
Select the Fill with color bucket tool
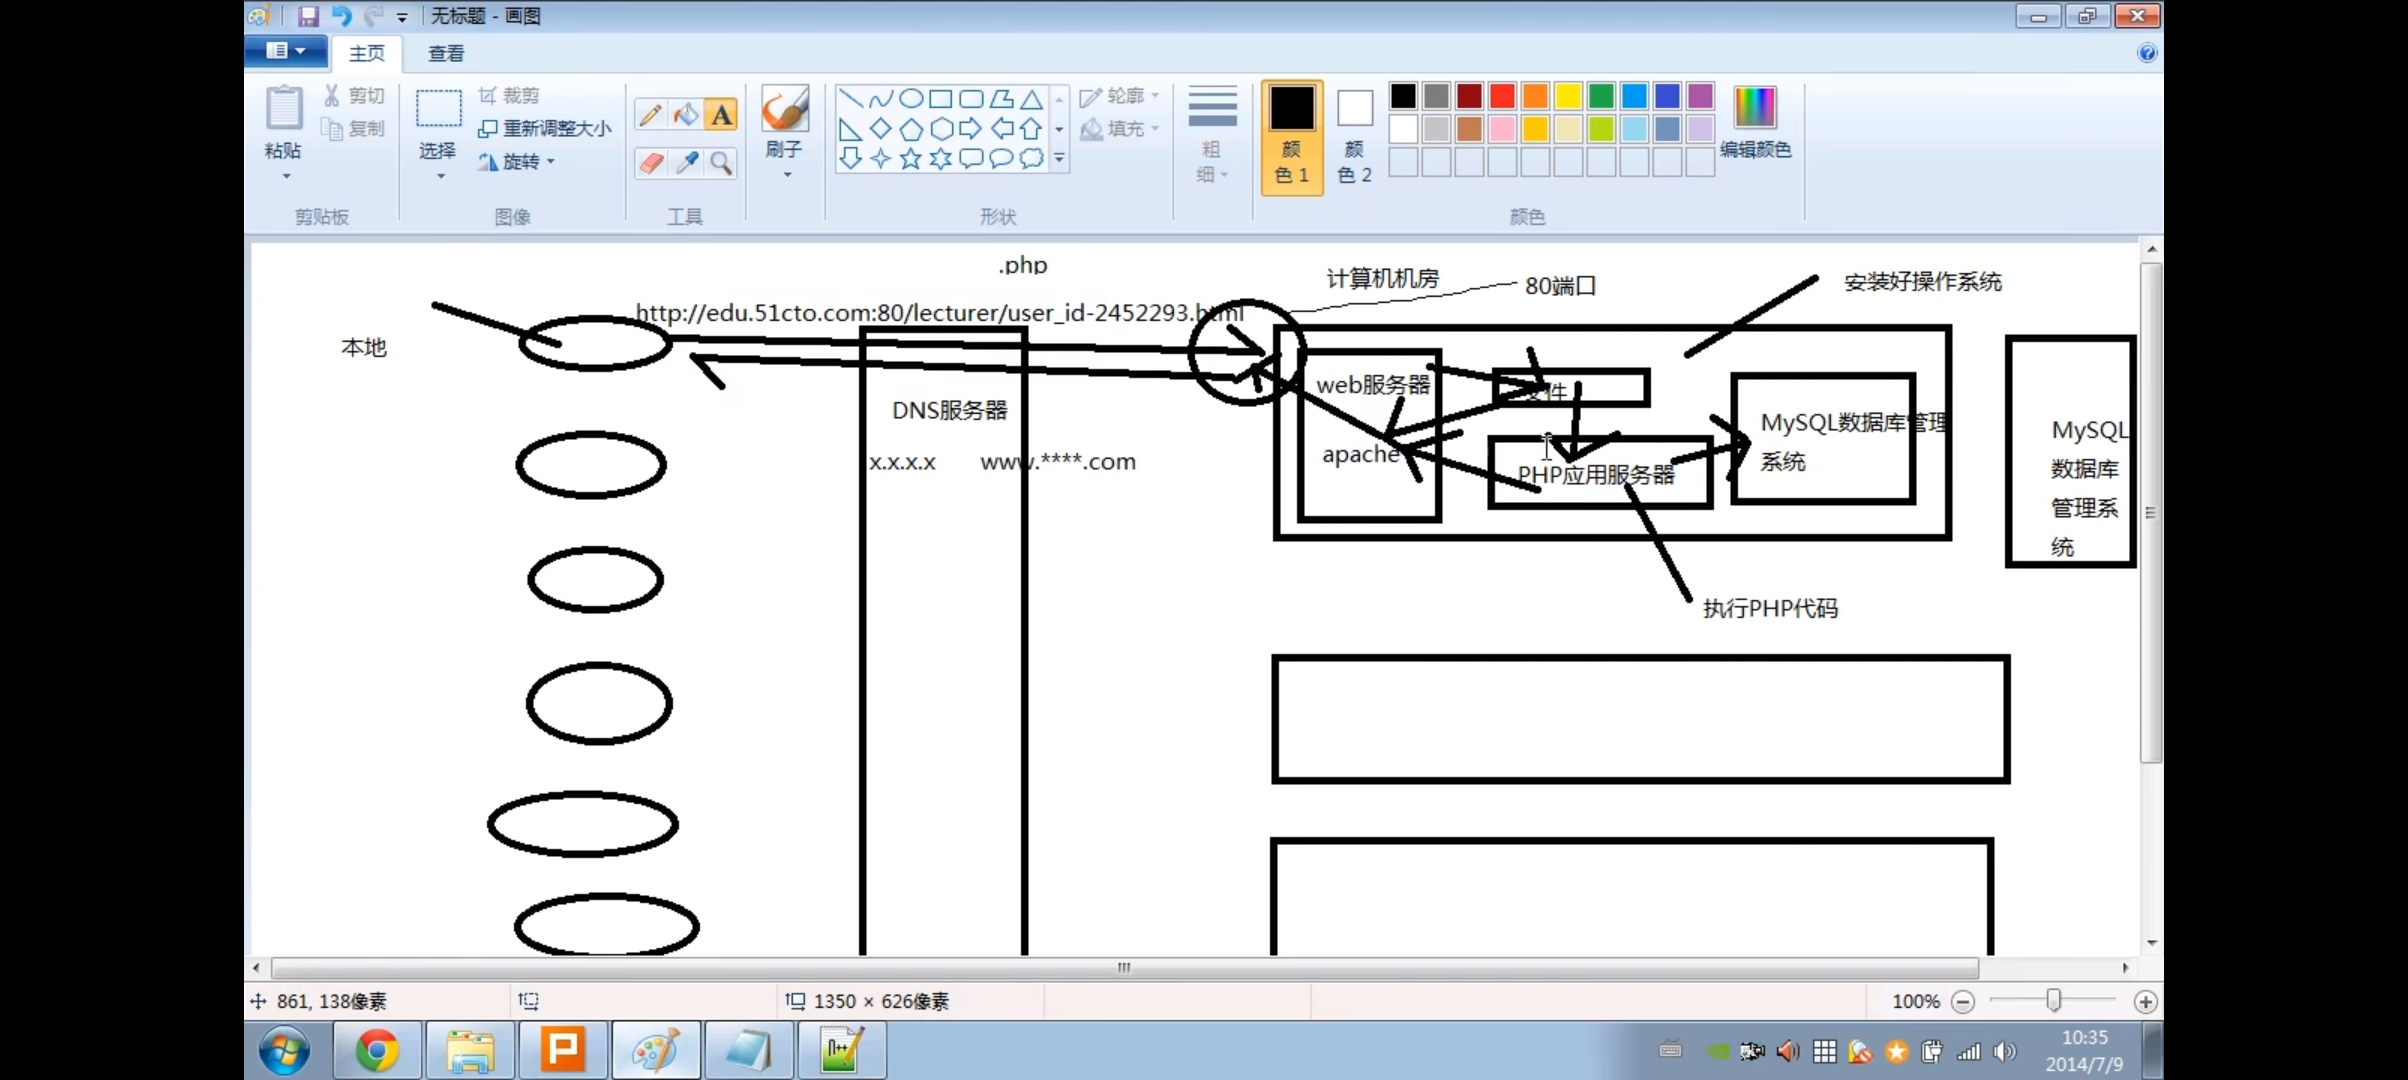[x=686, y=115]
